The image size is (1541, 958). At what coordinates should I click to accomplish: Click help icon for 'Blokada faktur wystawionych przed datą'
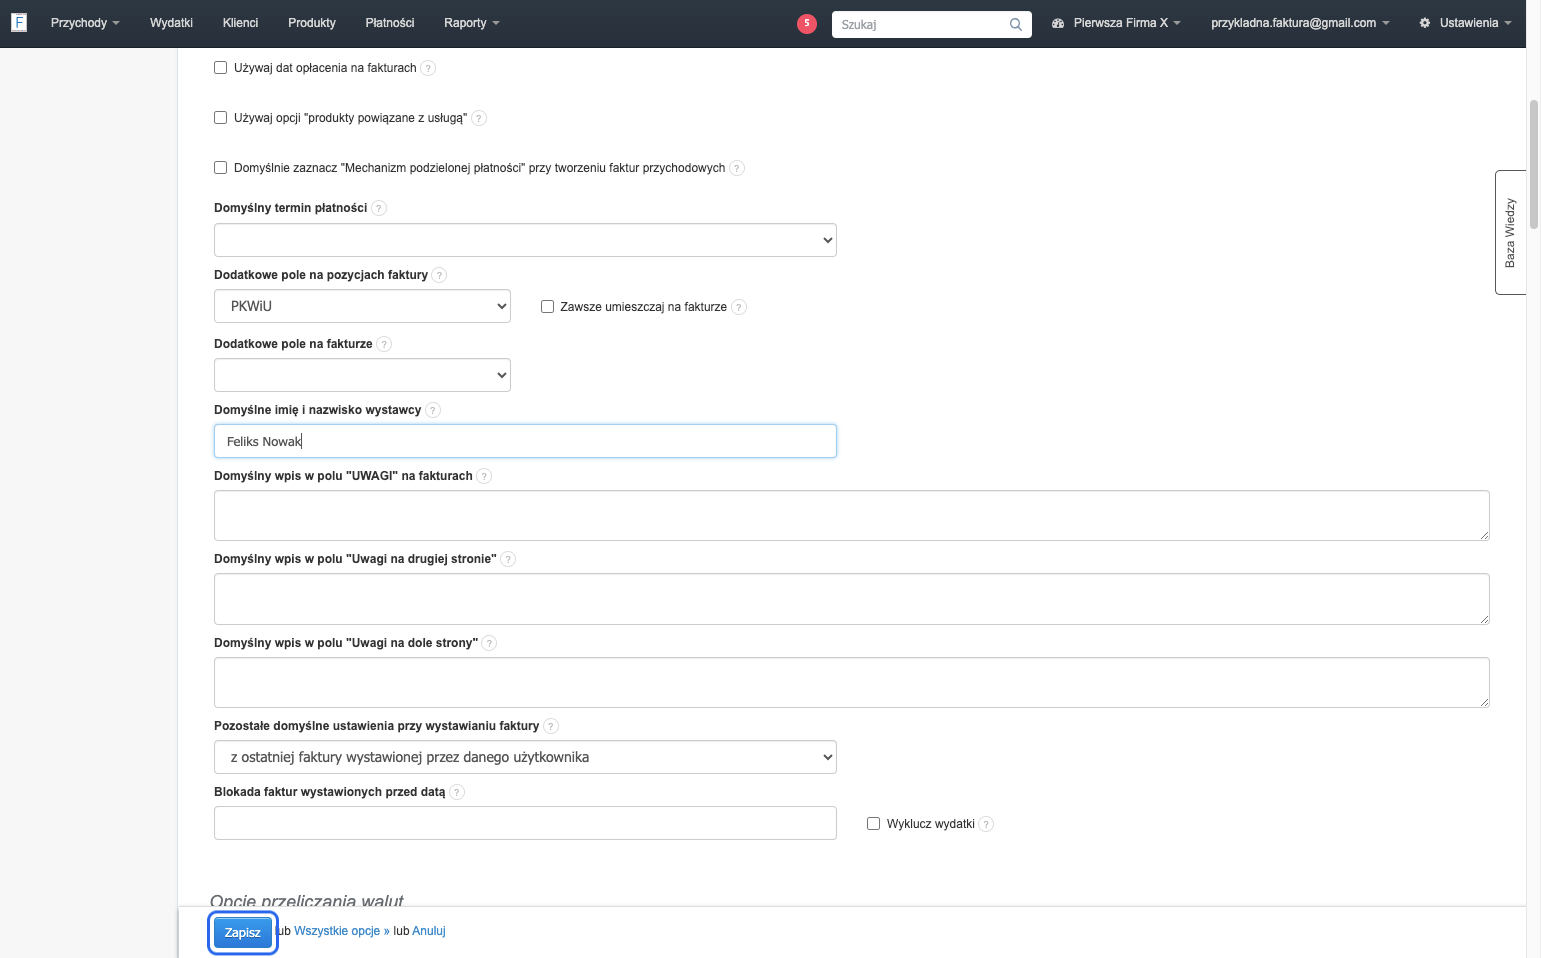457,792
